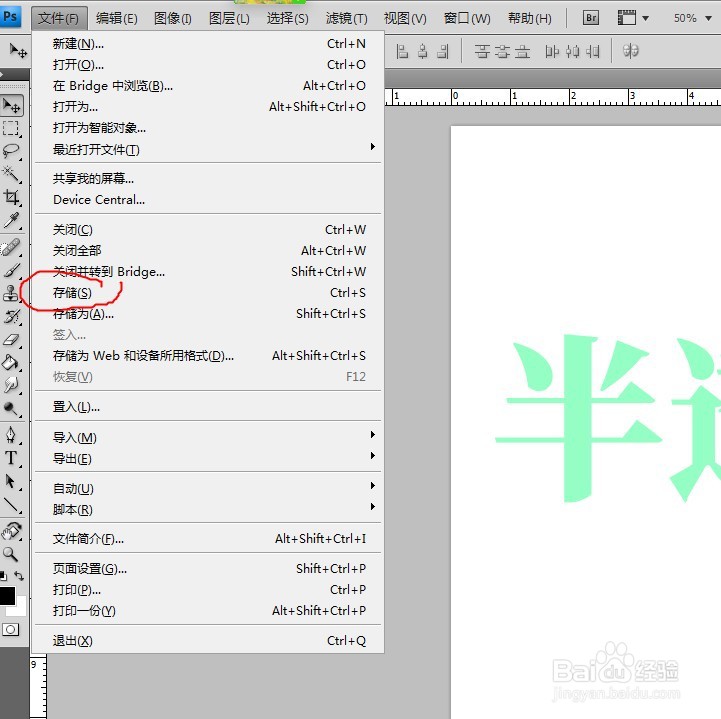Image resolution: width=721 pixels, height=719 pixels.
Task: Choose 存储为 Web 和设备所用格式(D)...
Action: coord(208,355)
